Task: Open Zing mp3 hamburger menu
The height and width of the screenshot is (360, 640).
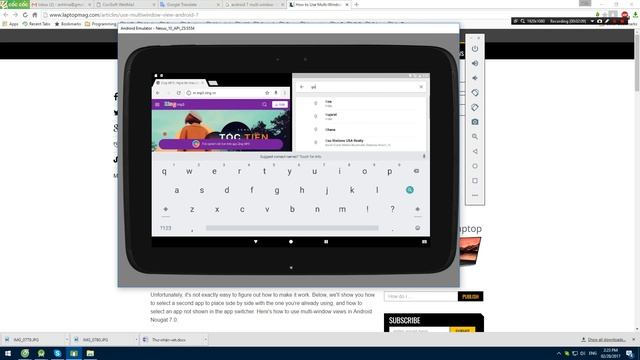Action: pos(157,104)
